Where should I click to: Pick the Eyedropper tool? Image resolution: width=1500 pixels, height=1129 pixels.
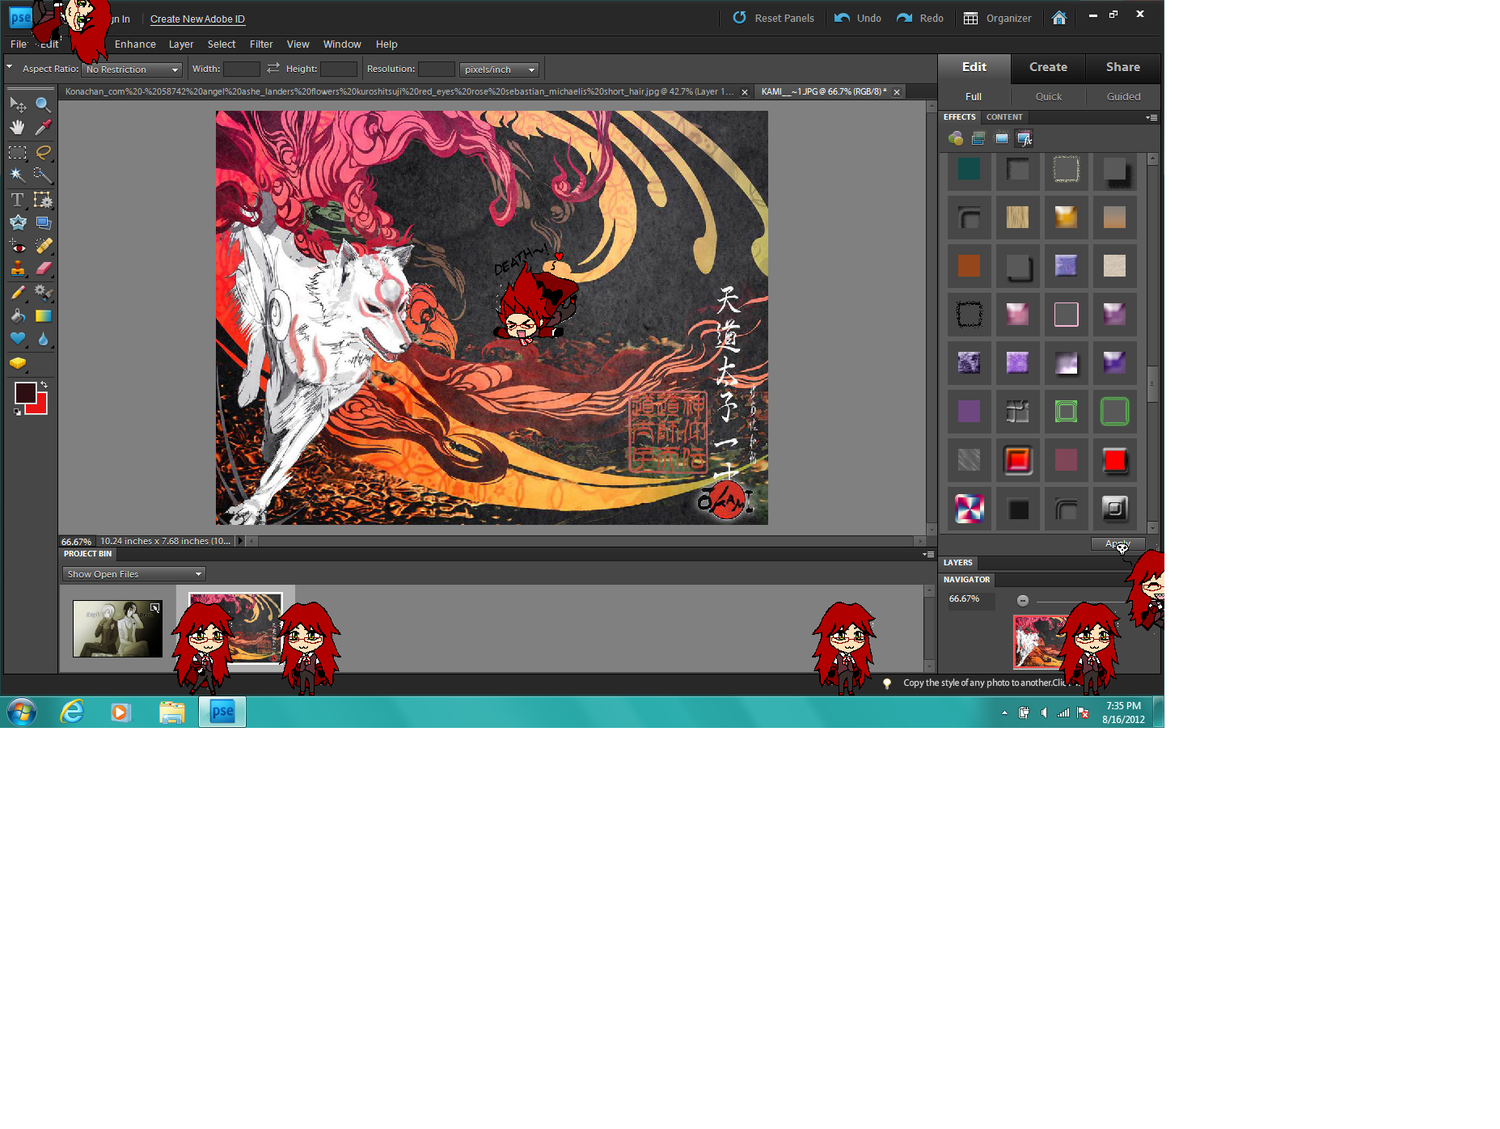click(43, 127)
